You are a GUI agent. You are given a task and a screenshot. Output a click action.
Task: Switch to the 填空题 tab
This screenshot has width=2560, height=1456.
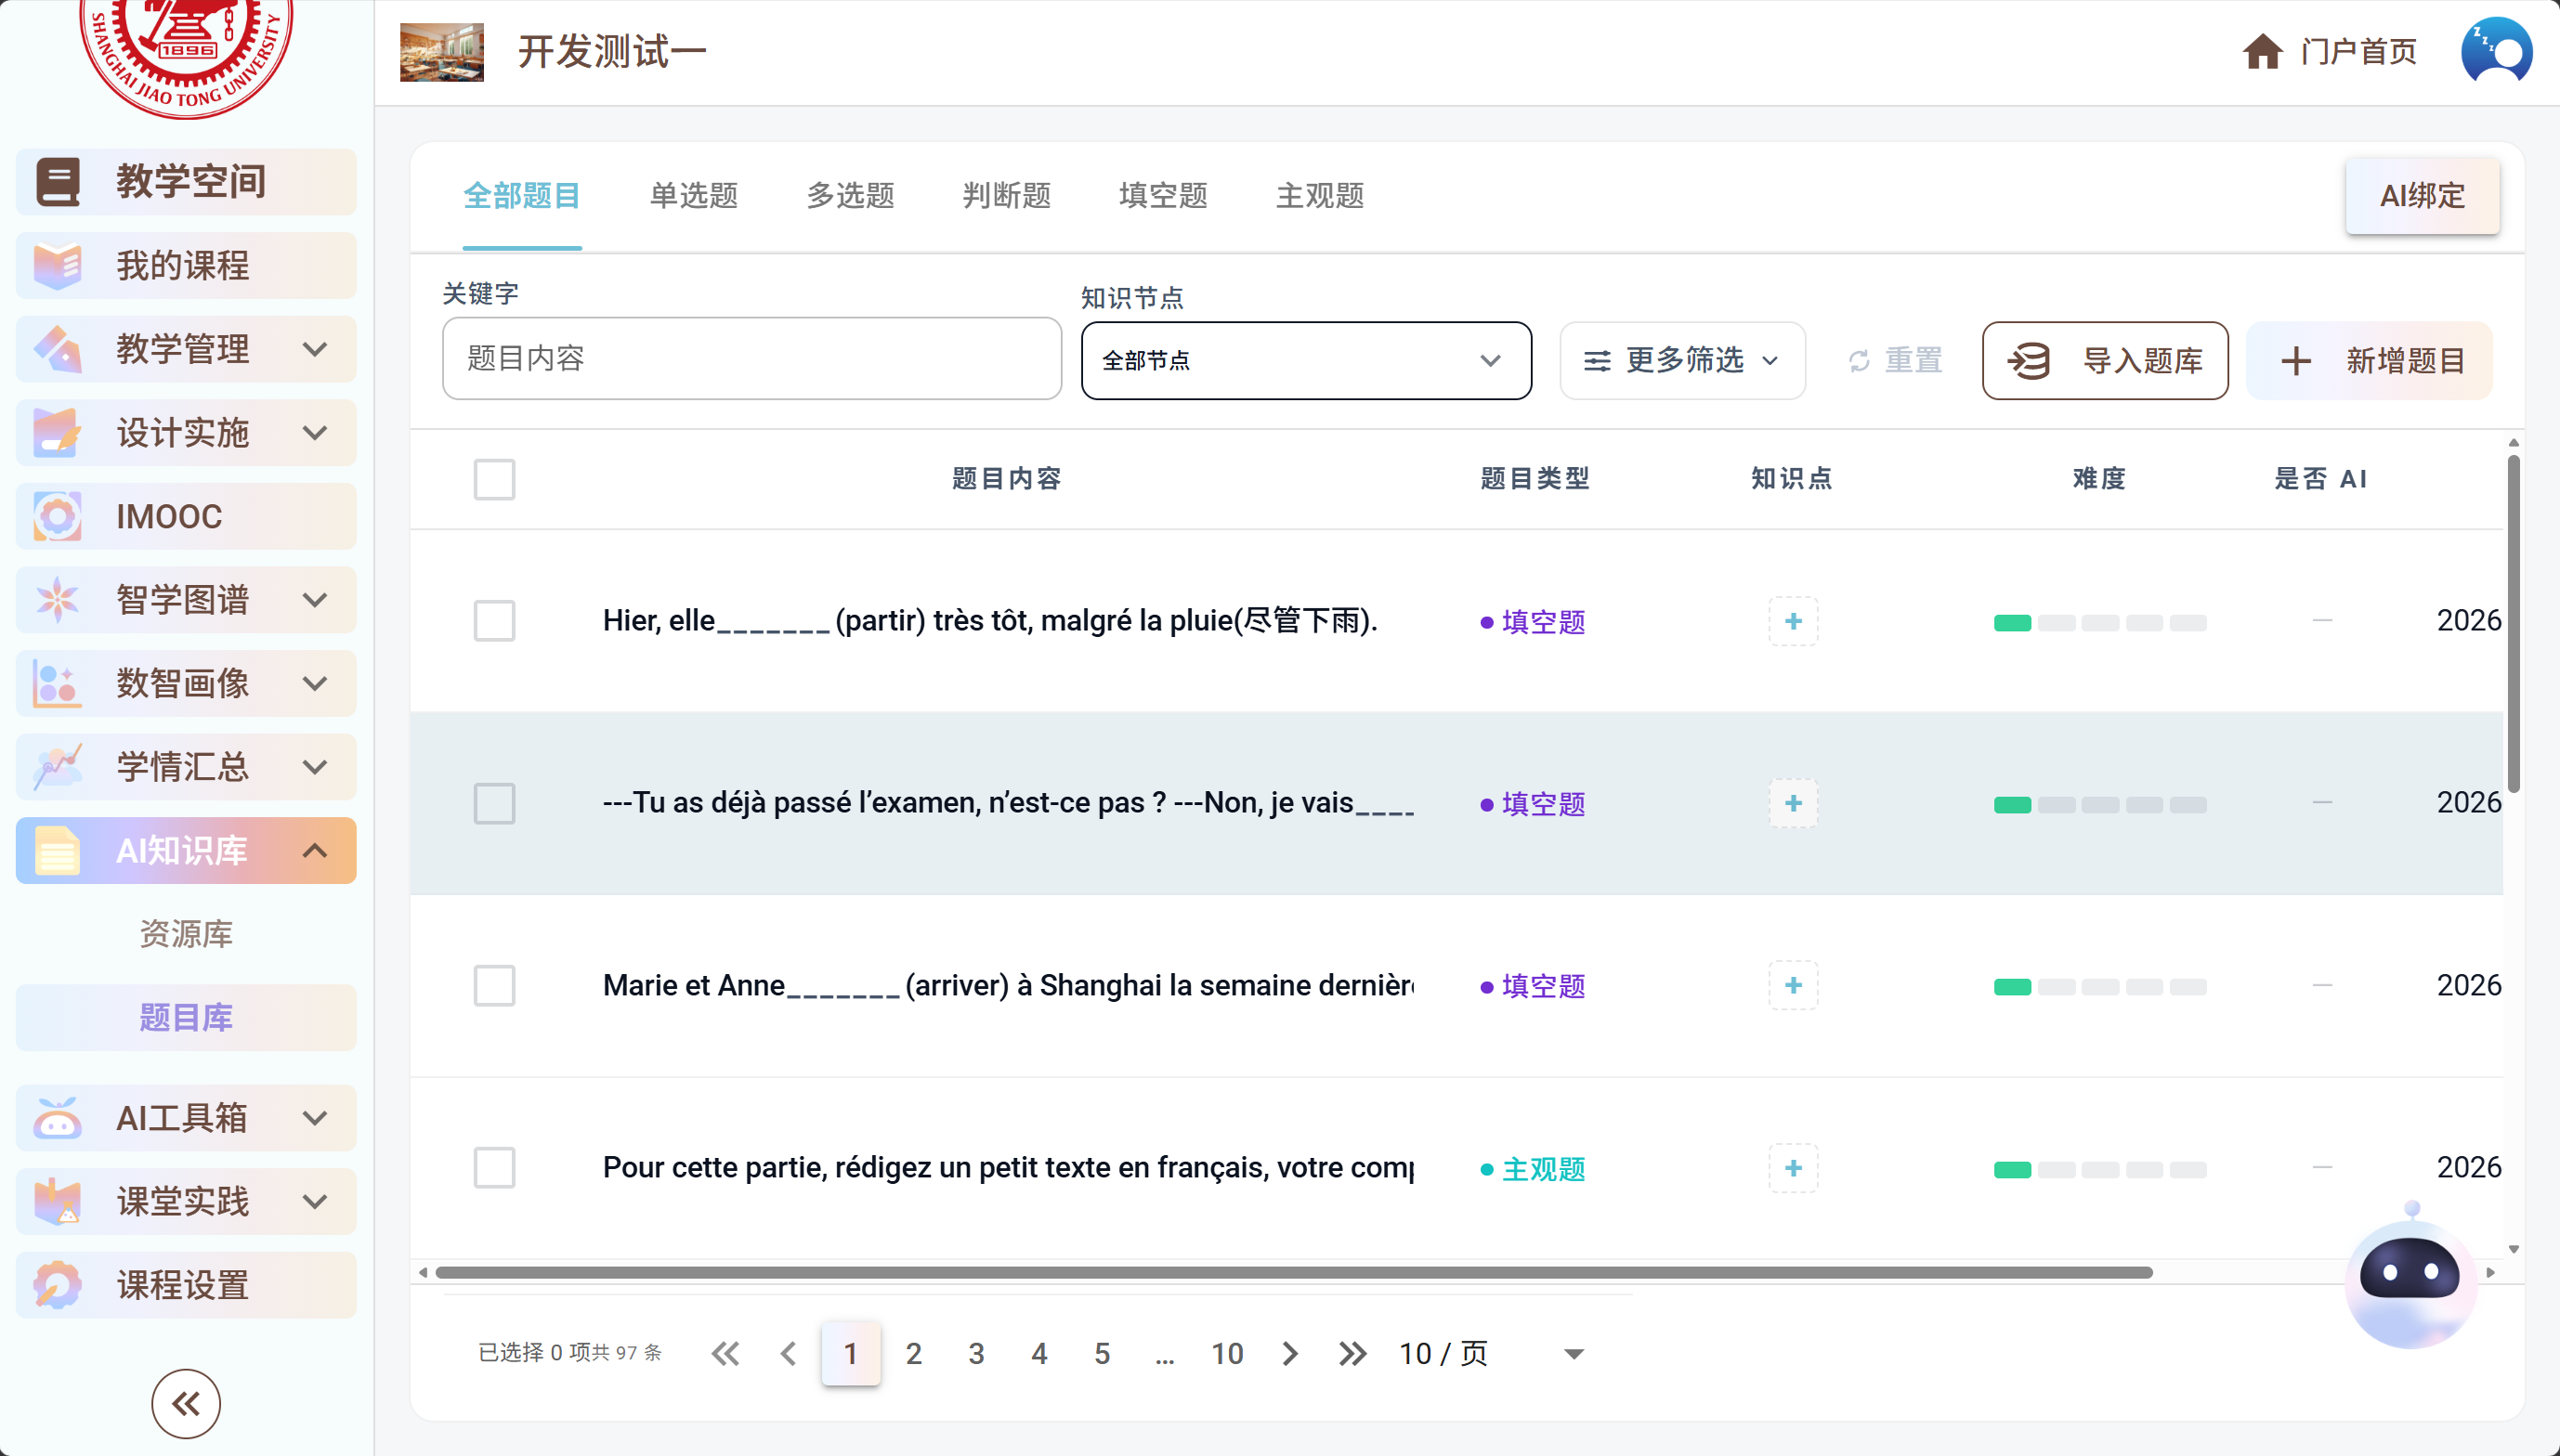(1163, 196)
